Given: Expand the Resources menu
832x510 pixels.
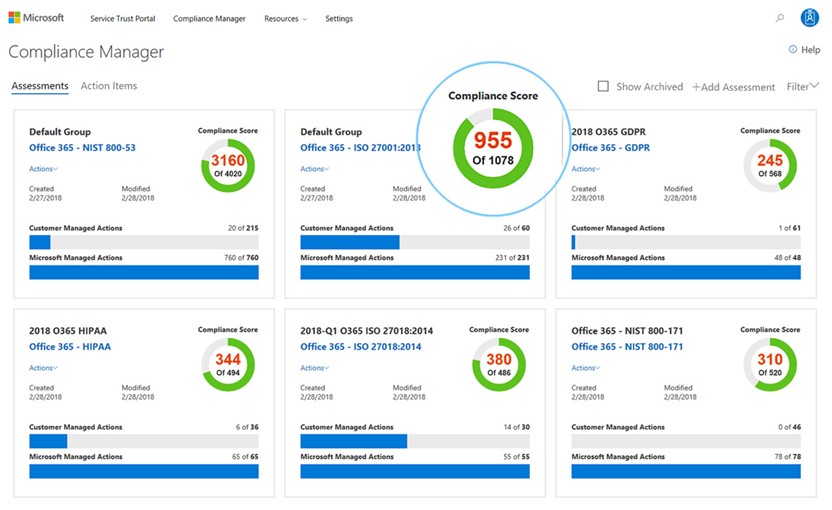Looking at the screenshot, I should (x=285, y=19).
